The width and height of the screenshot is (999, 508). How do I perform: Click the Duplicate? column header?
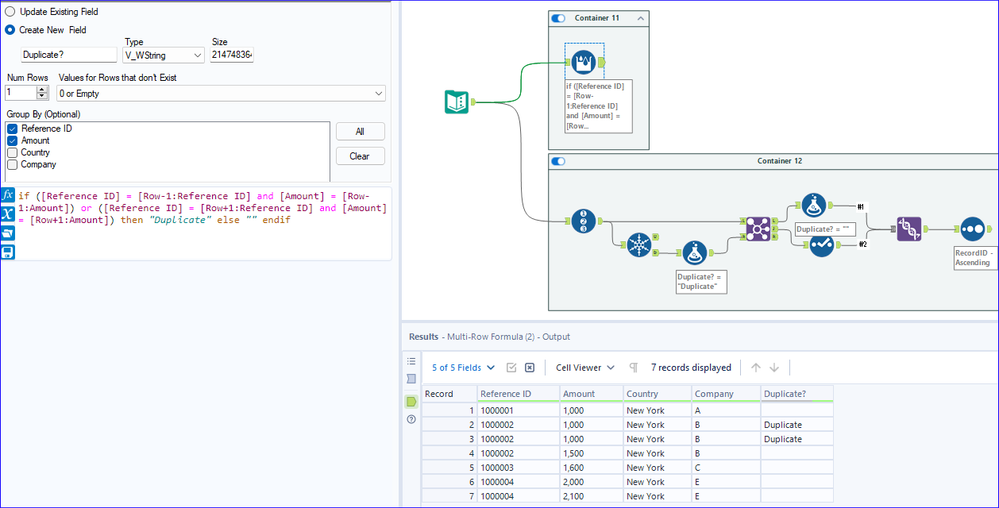pyautogui.click(x=796, y=394)
